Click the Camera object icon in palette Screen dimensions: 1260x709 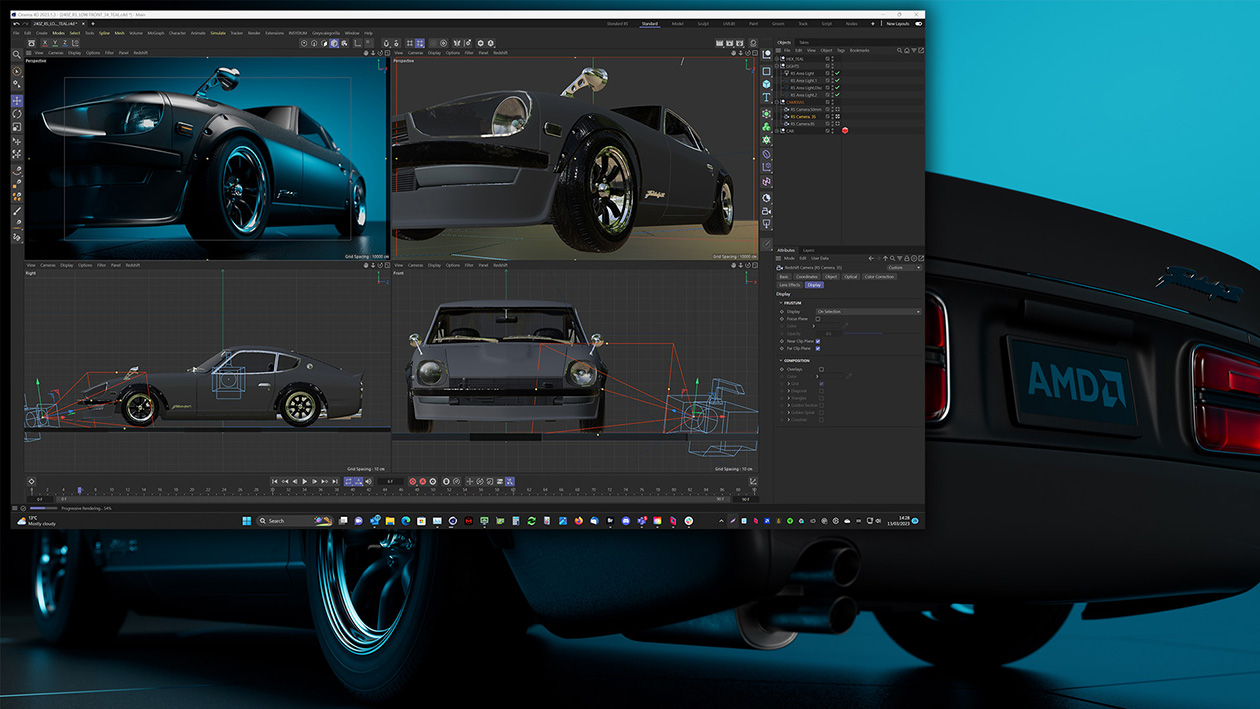point(767,211)
